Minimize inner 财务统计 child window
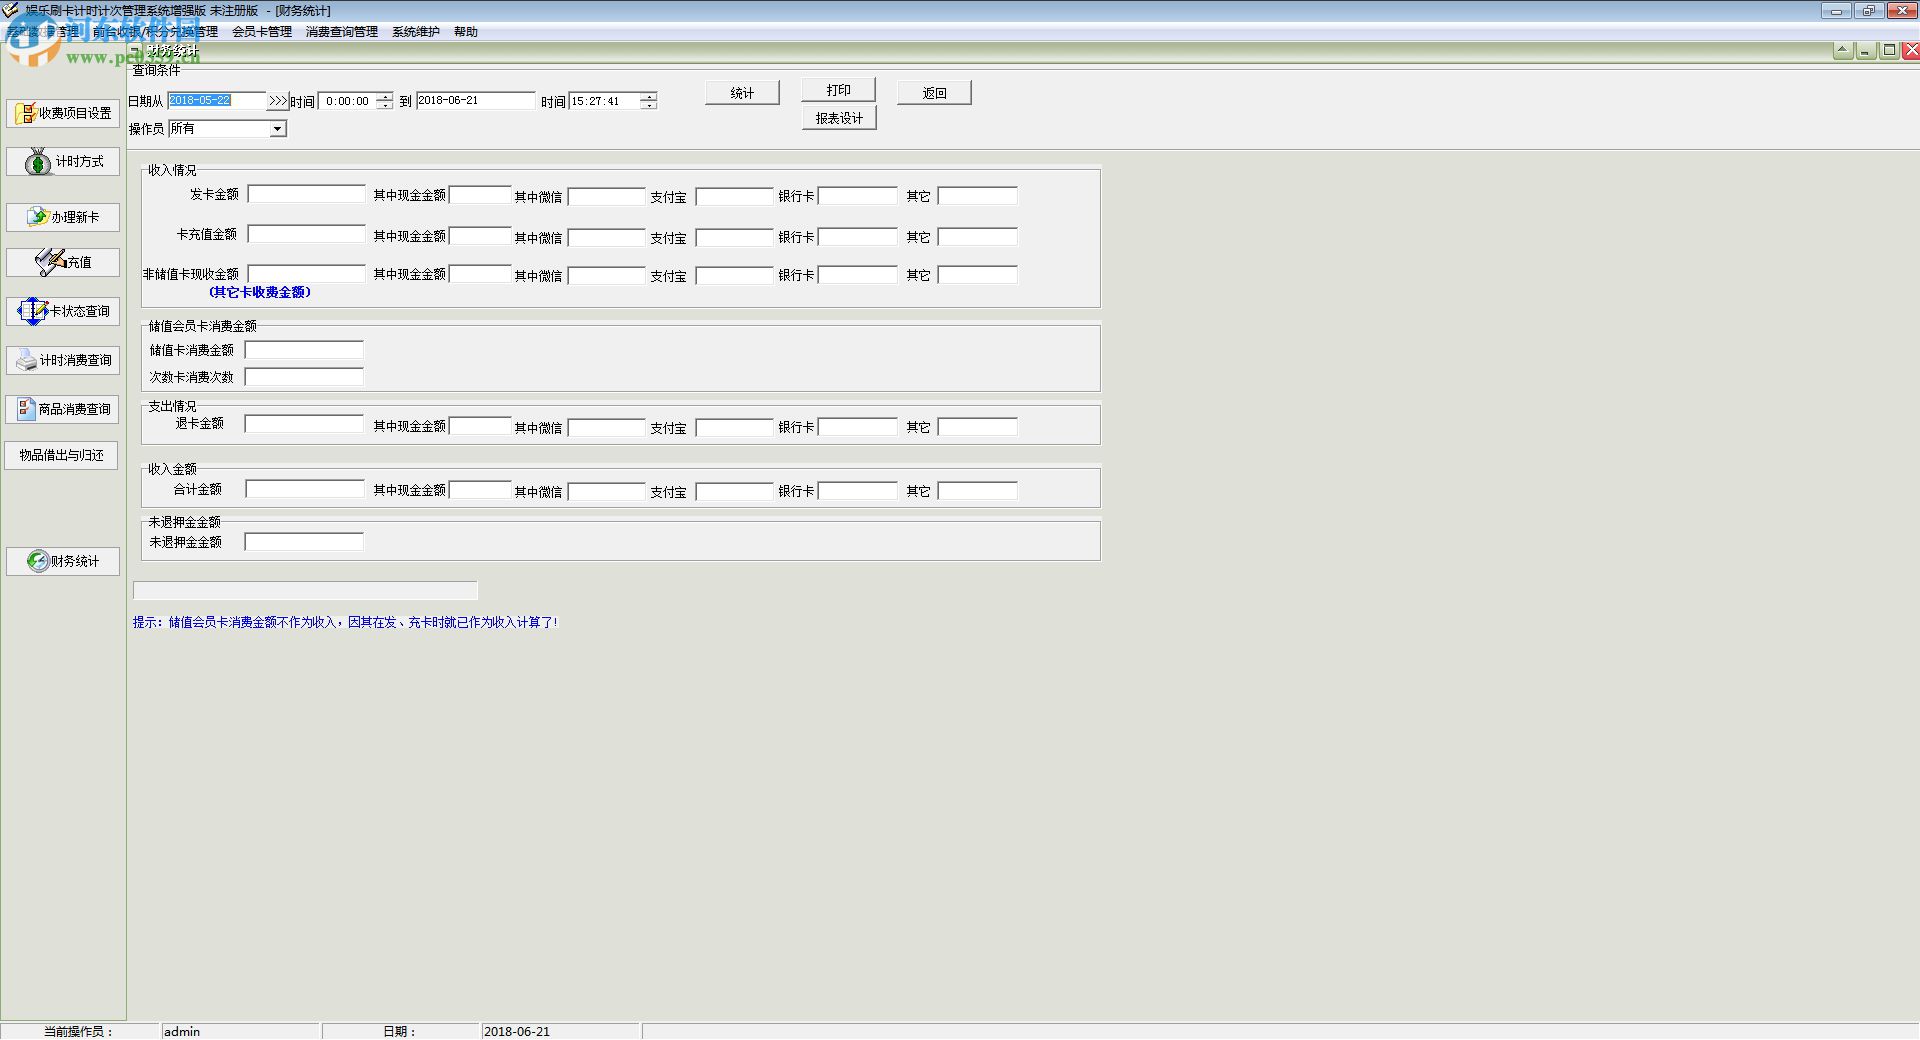 point(1866,50)
